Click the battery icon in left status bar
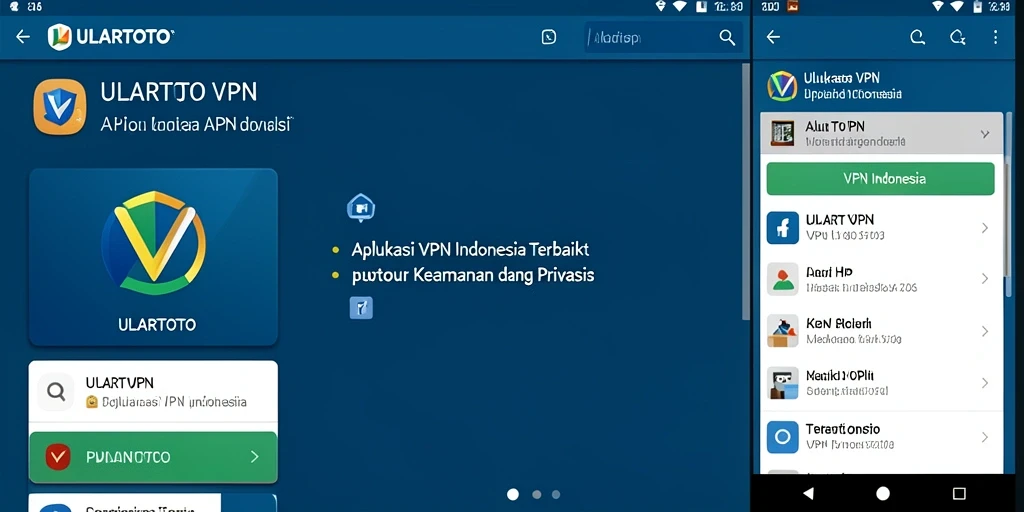Image resolution: width=1024 pixels, height=512 pixels. point(701,7)
